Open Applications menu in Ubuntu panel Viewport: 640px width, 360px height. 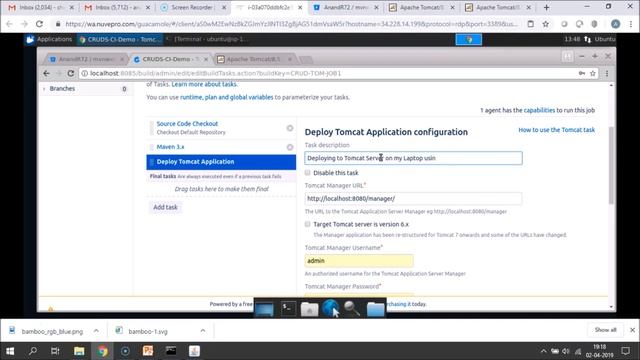pos(49,39)
